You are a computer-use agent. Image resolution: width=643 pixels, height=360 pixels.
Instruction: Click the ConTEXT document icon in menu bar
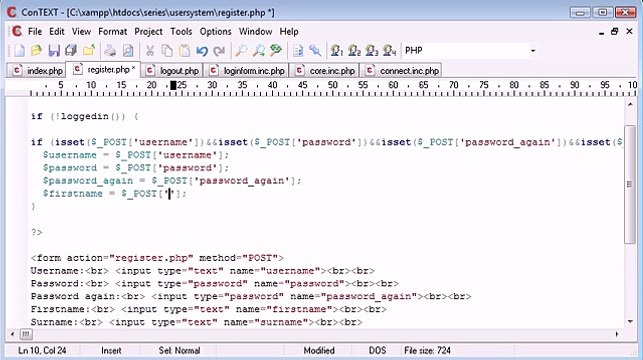coord(17,31)
